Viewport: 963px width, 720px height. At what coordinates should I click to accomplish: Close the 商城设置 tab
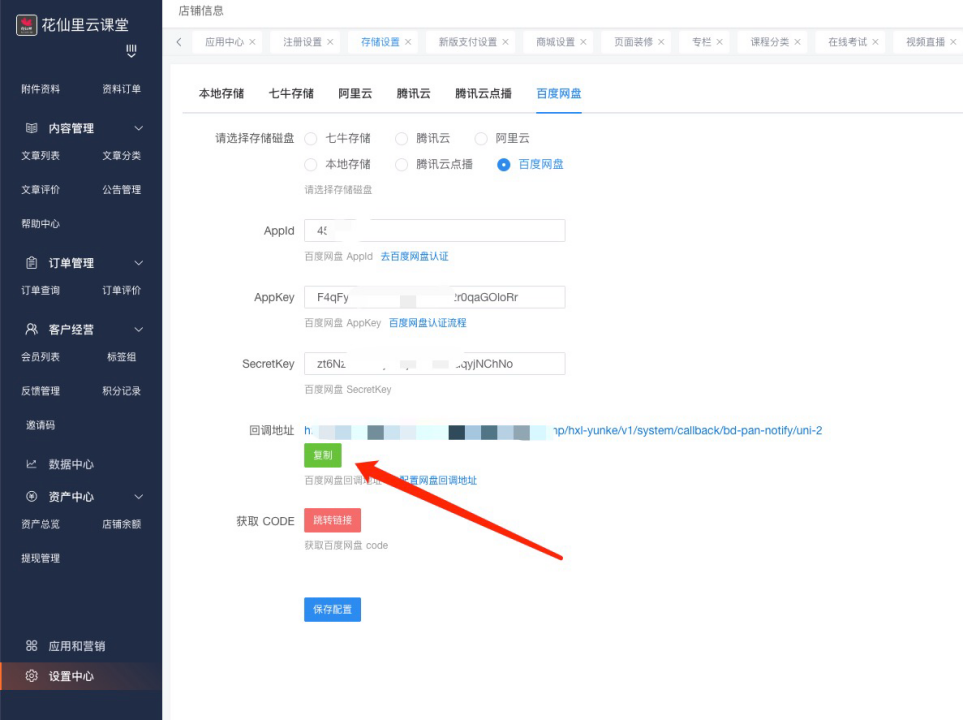click(583, 42)
